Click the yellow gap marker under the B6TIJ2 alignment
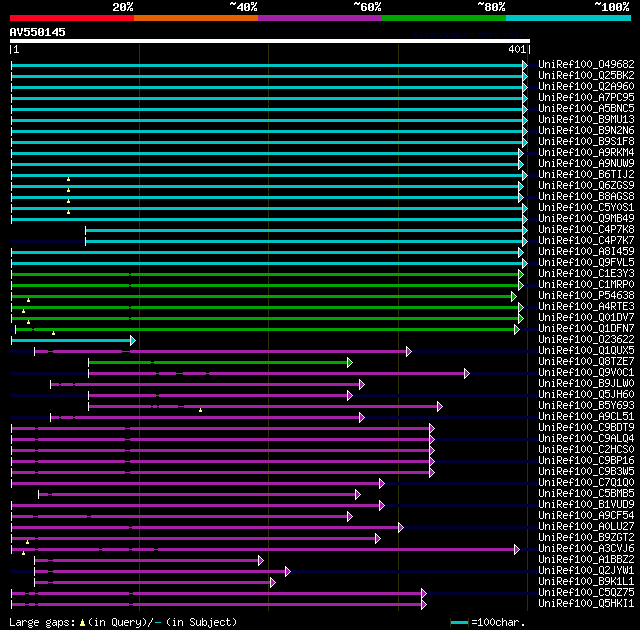Viewport: 640px width, 630px height. pos(69,179)
